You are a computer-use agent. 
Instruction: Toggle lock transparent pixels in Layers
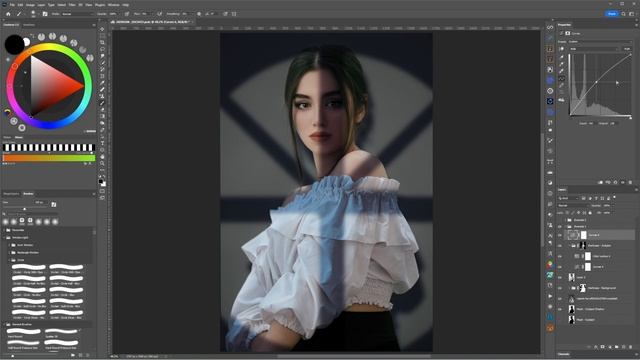(x=567, y=213)
